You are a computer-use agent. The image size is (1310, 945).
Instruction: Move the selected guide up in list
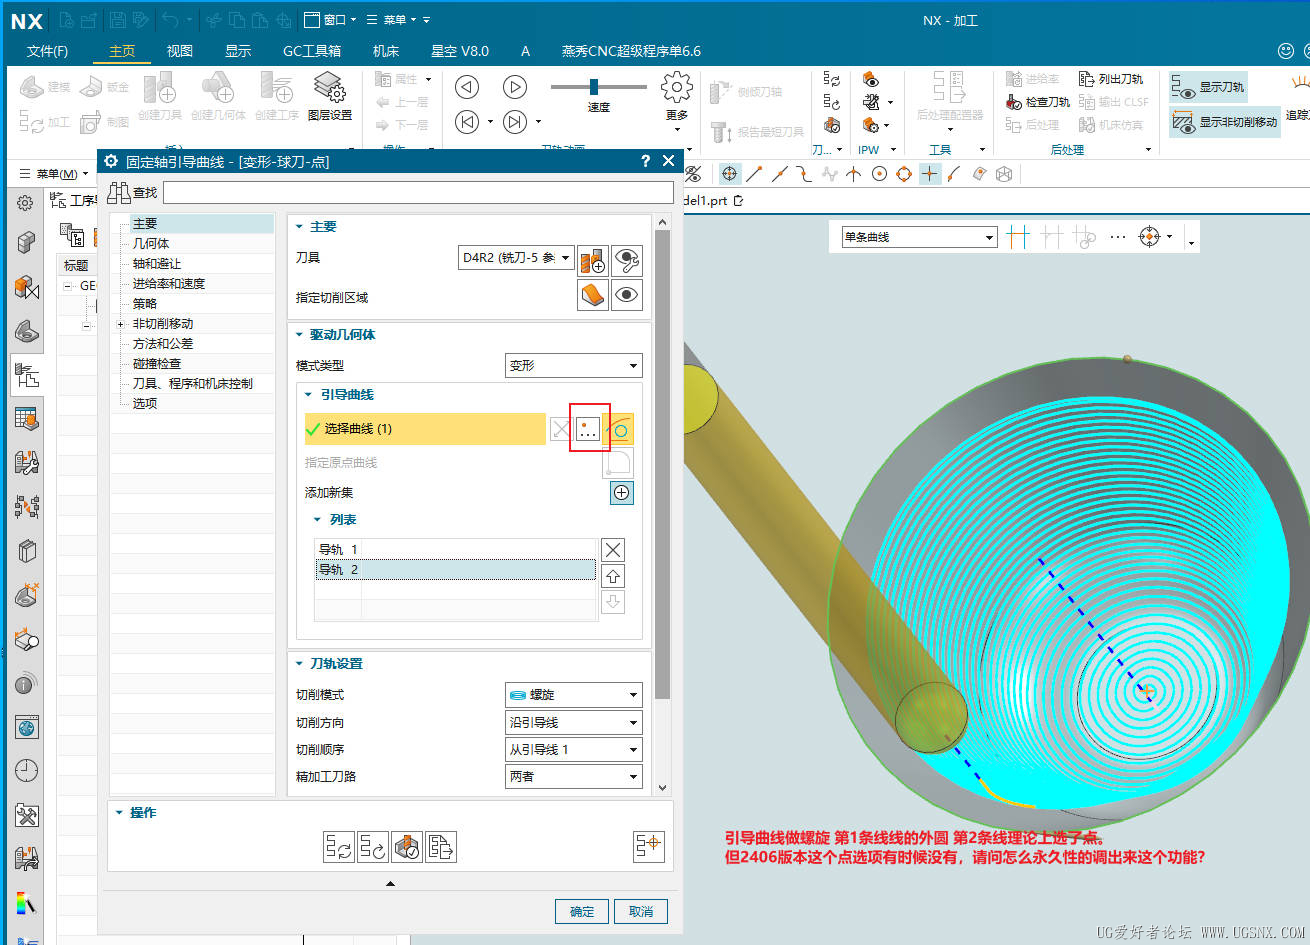click(x=613, y=576)
